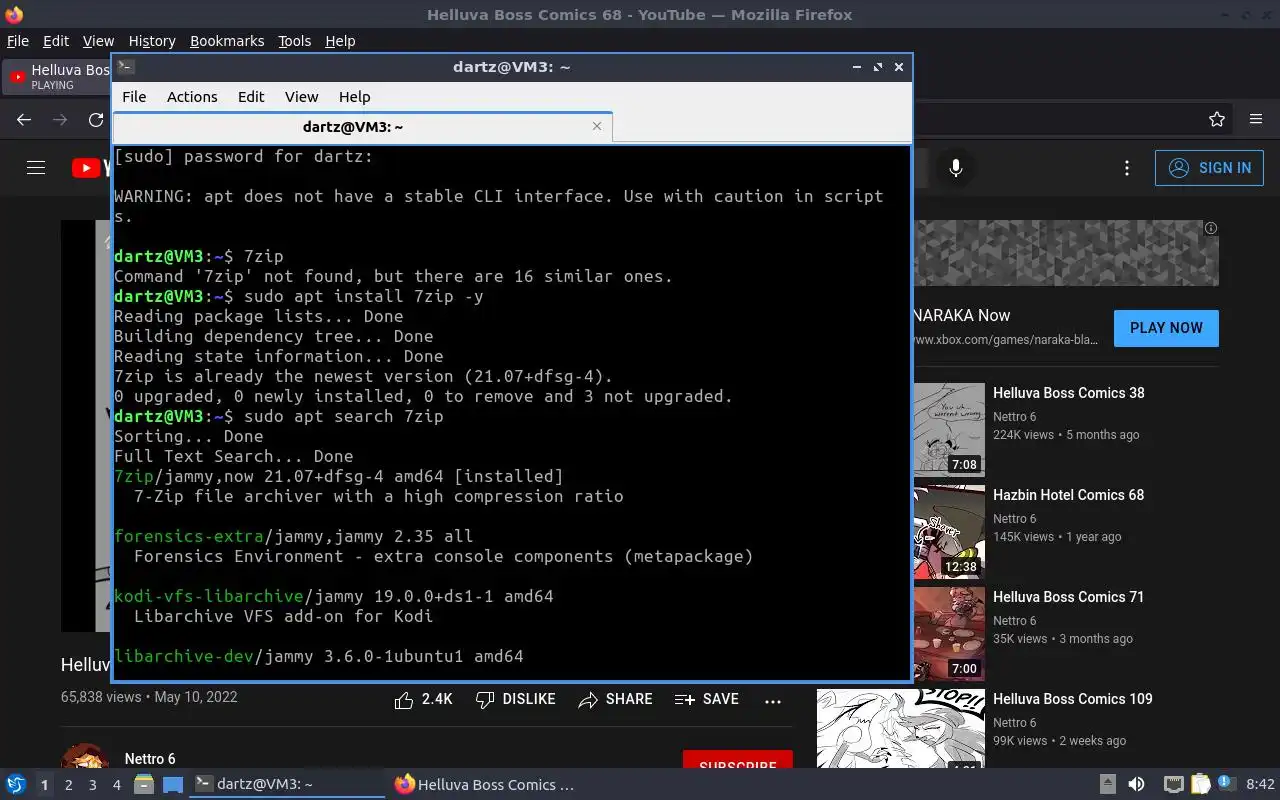Sign in to YouTube

(x=1209, y=168)
